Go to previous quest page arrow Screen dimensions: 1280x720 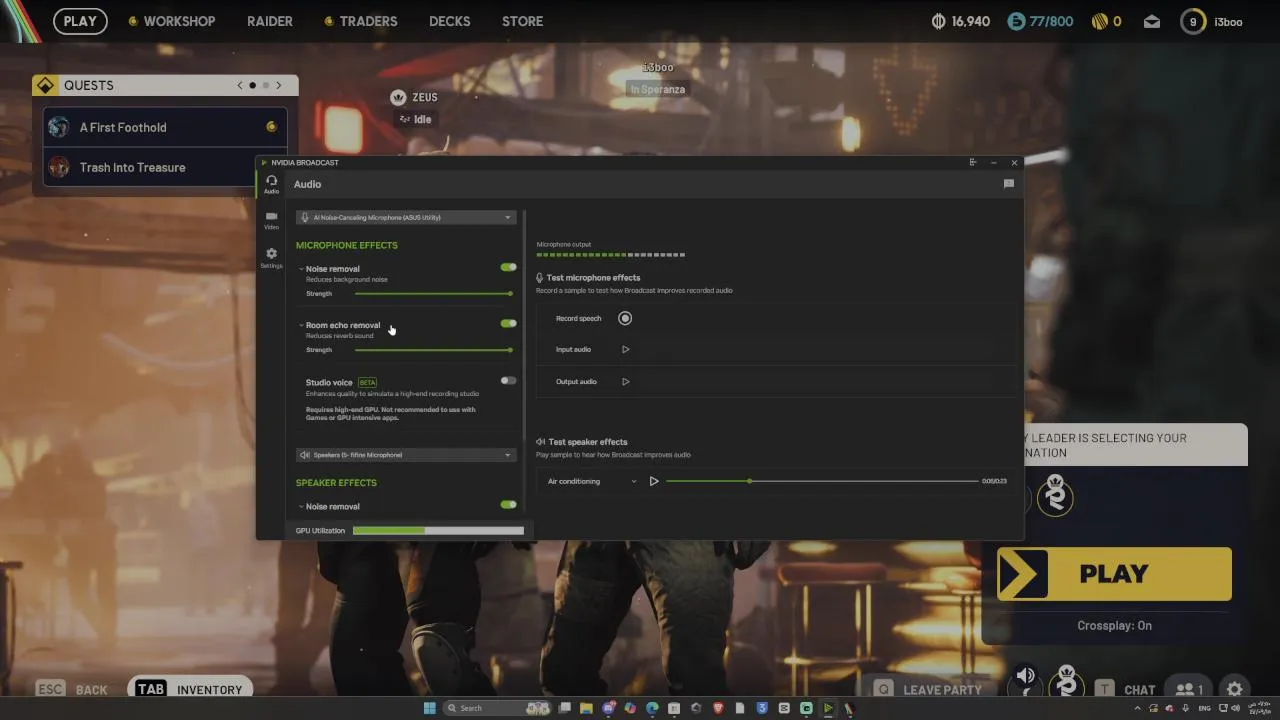[240, 85]
